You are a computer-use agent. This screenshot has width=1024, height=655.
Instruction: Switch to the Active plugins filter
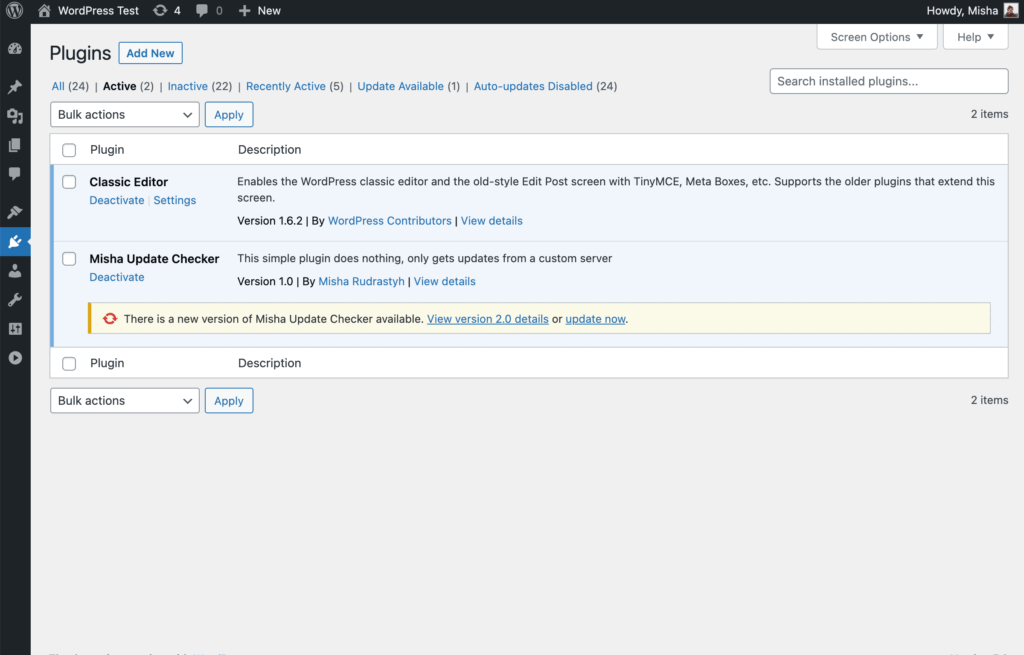(x=120, y=86)
